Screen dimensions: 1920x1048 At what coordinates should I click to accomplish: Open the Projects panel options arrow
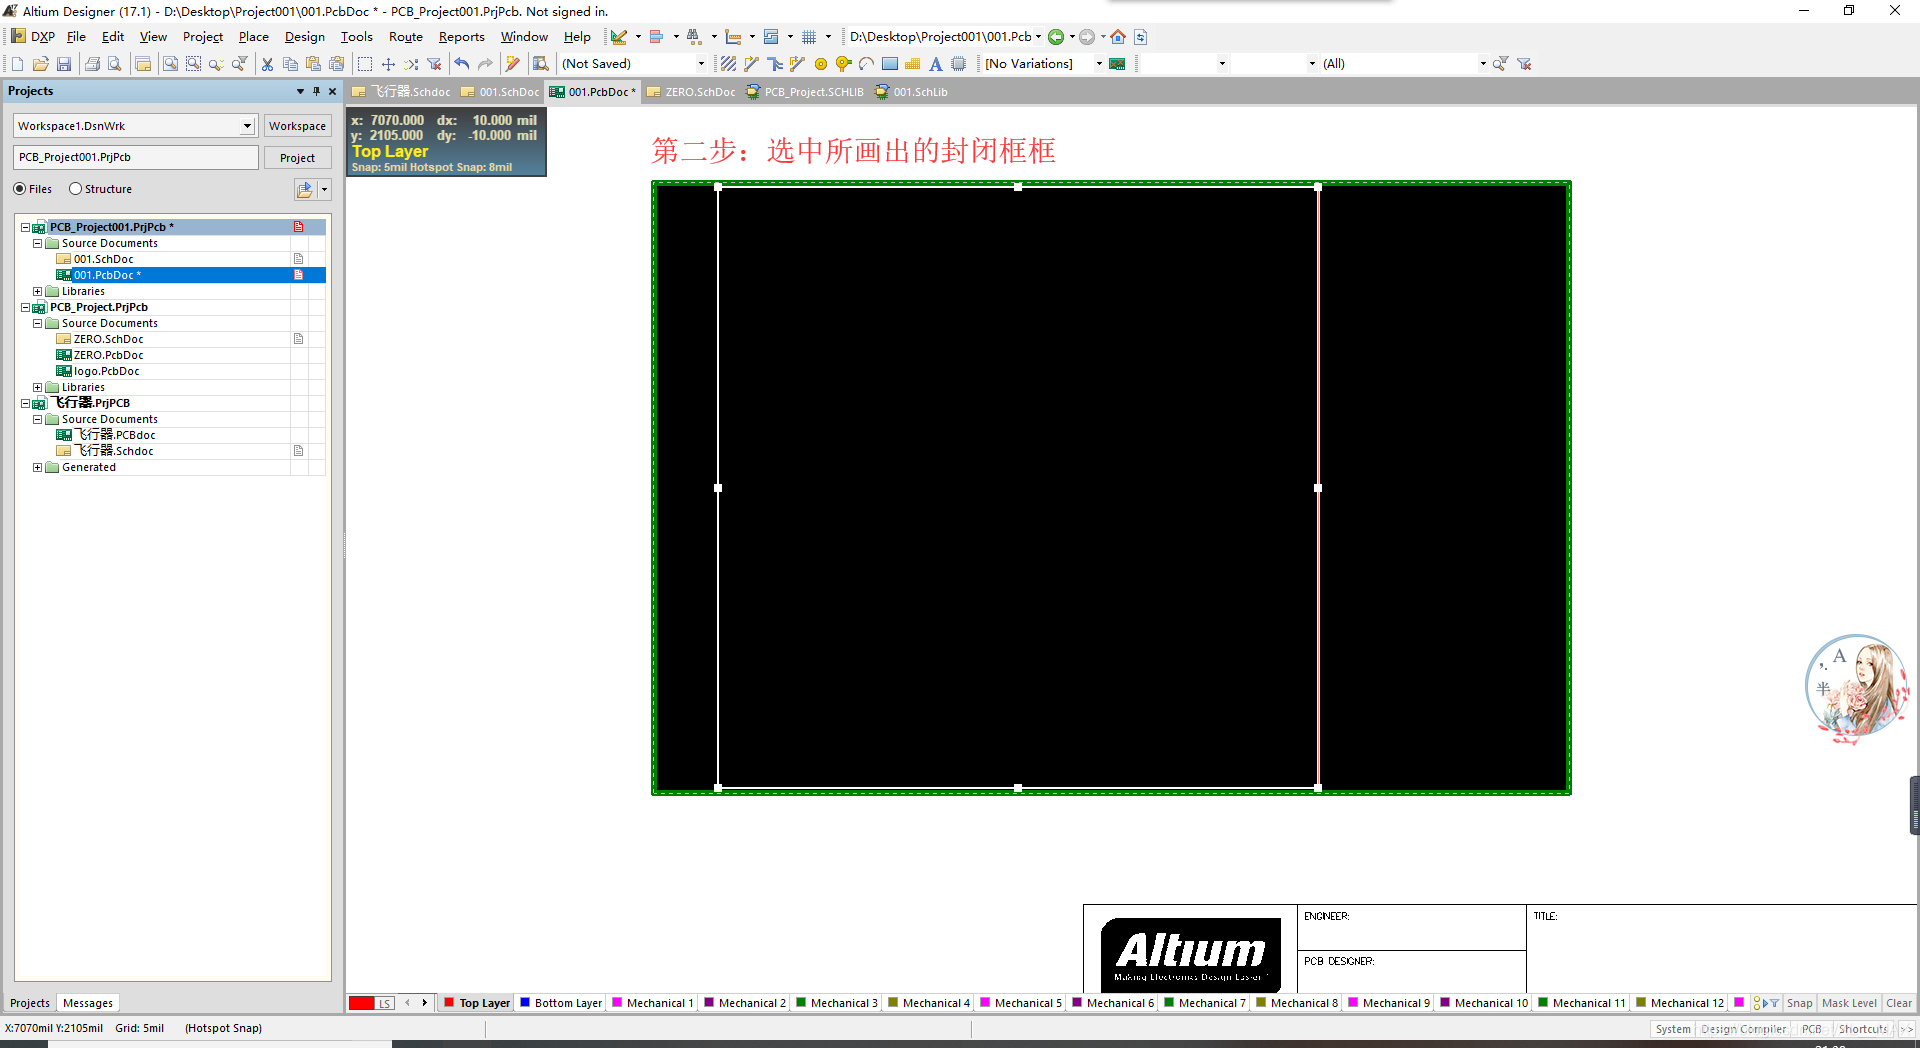click(x=300, y=91)
